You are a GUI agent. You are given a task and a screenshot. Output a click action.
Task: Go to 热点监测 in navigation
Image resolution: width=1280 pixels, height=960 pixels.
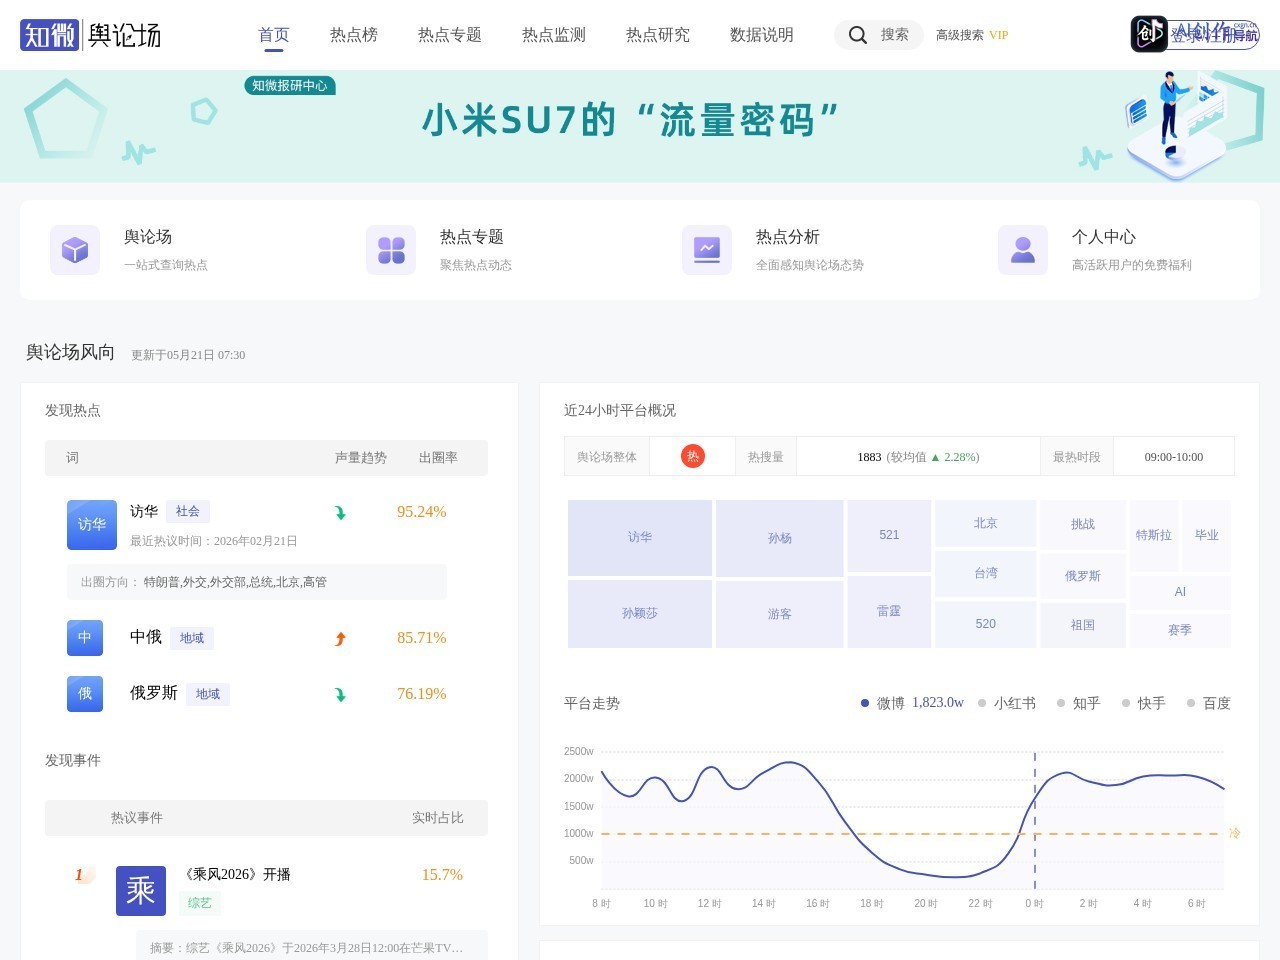(554, 35)
